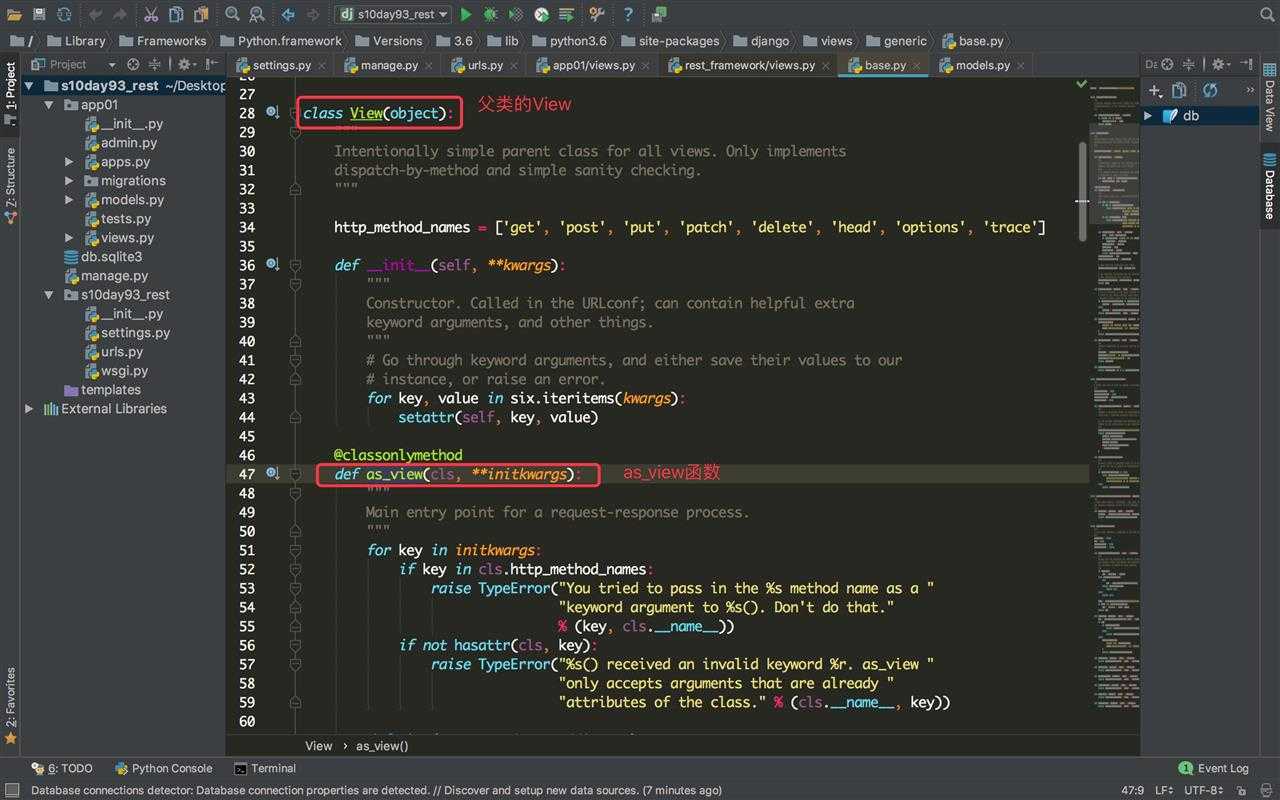Screen dimensions: 1280x800
Task: Open the Python Console tool window
Action: [x=164, y=768]
